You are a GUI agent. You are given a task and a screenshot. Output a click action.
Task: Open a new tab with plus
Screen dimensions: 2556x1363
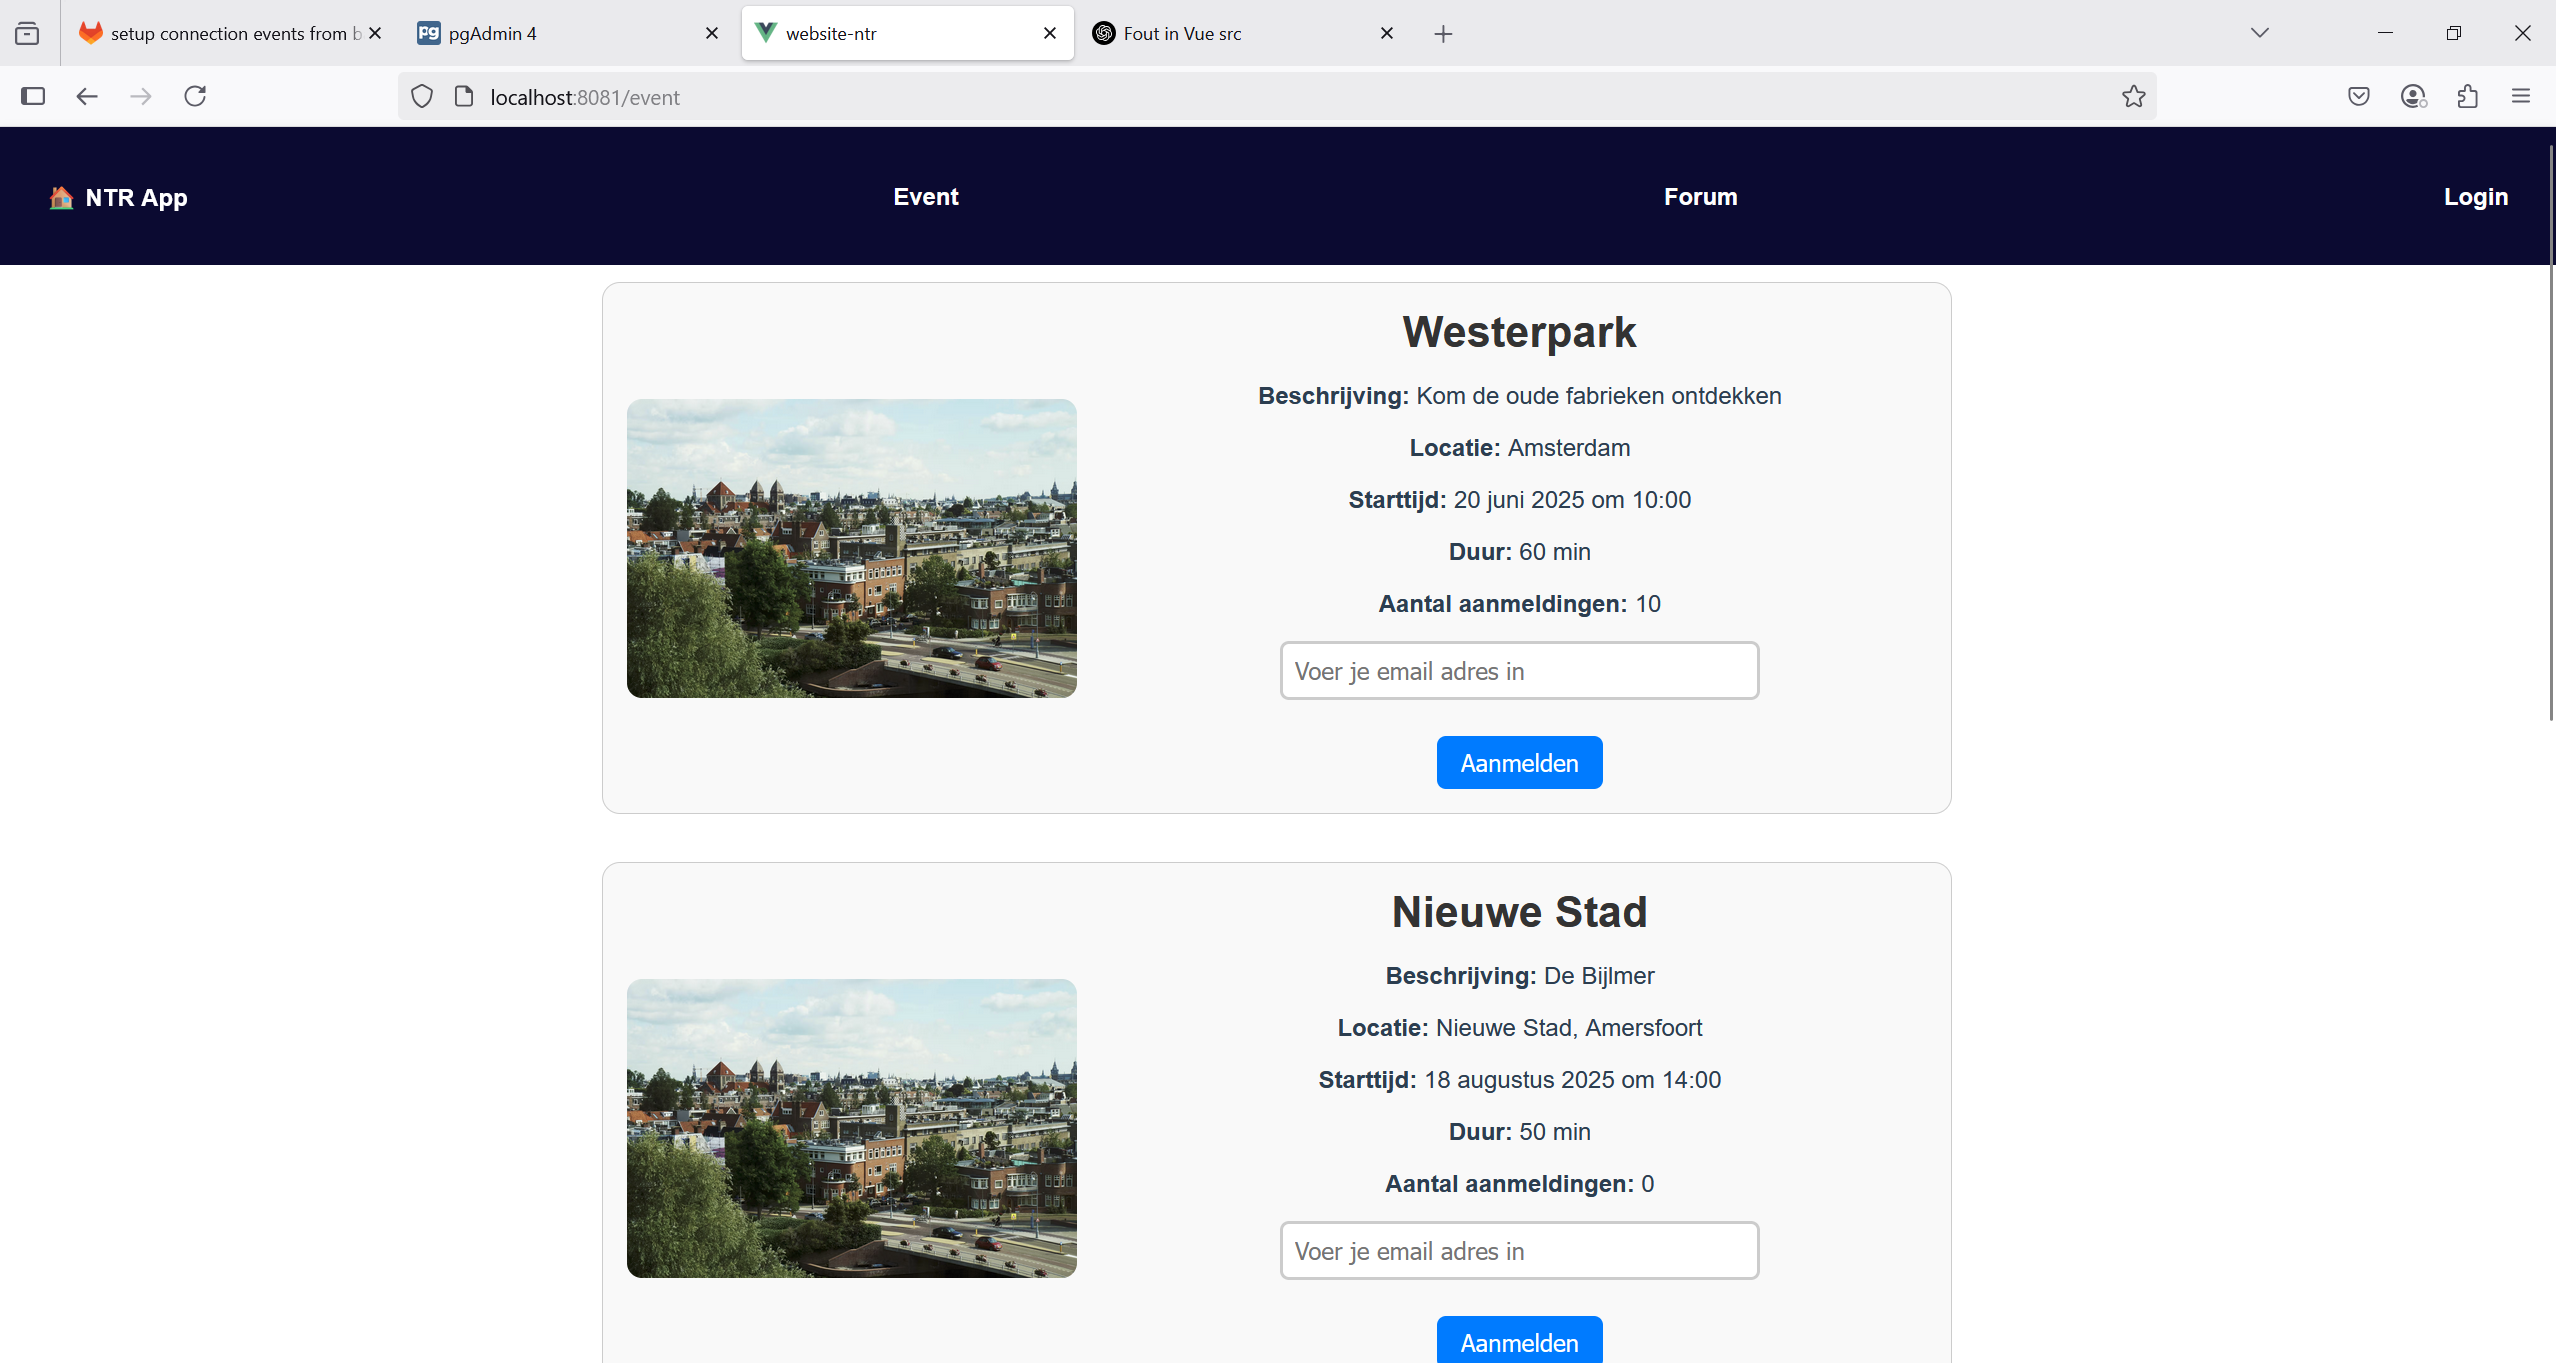pos(1442,34)
